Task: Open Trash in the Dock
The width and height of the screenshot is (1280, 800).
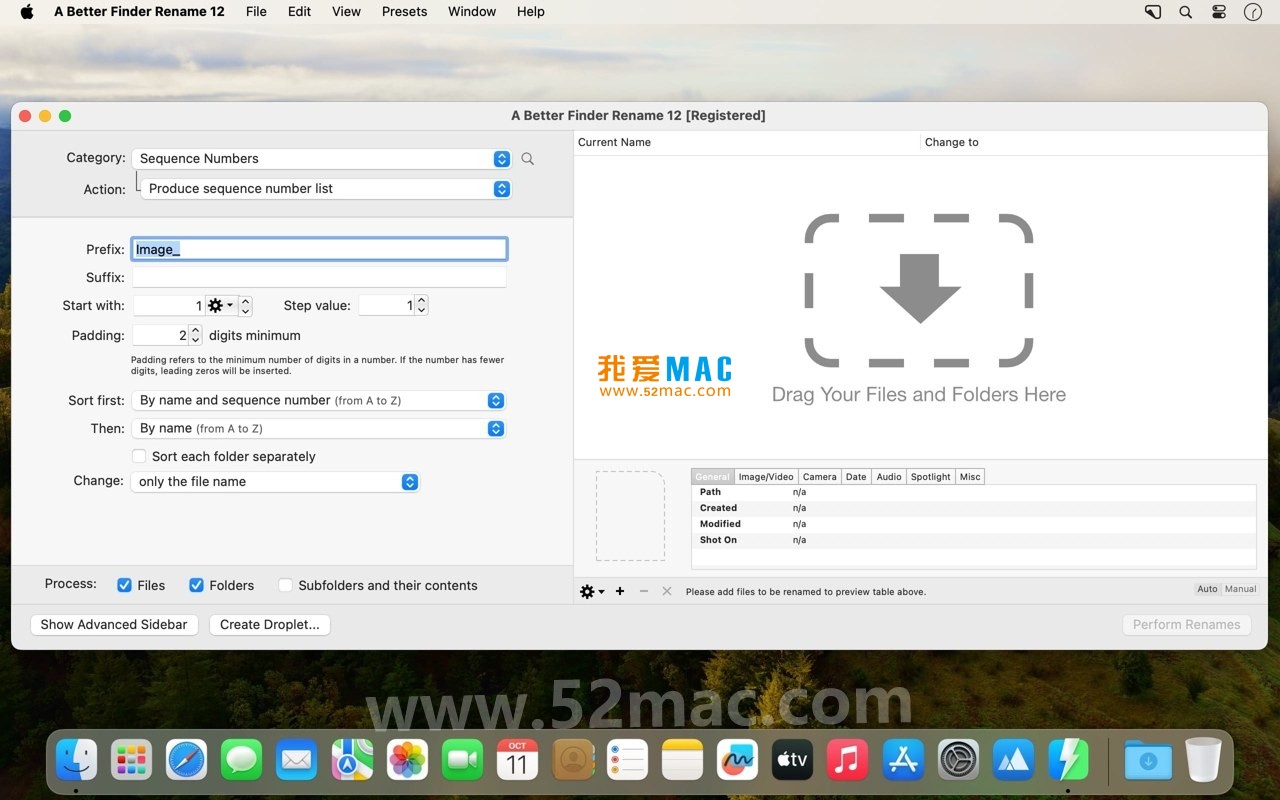Action: (x=1203, y=760)
